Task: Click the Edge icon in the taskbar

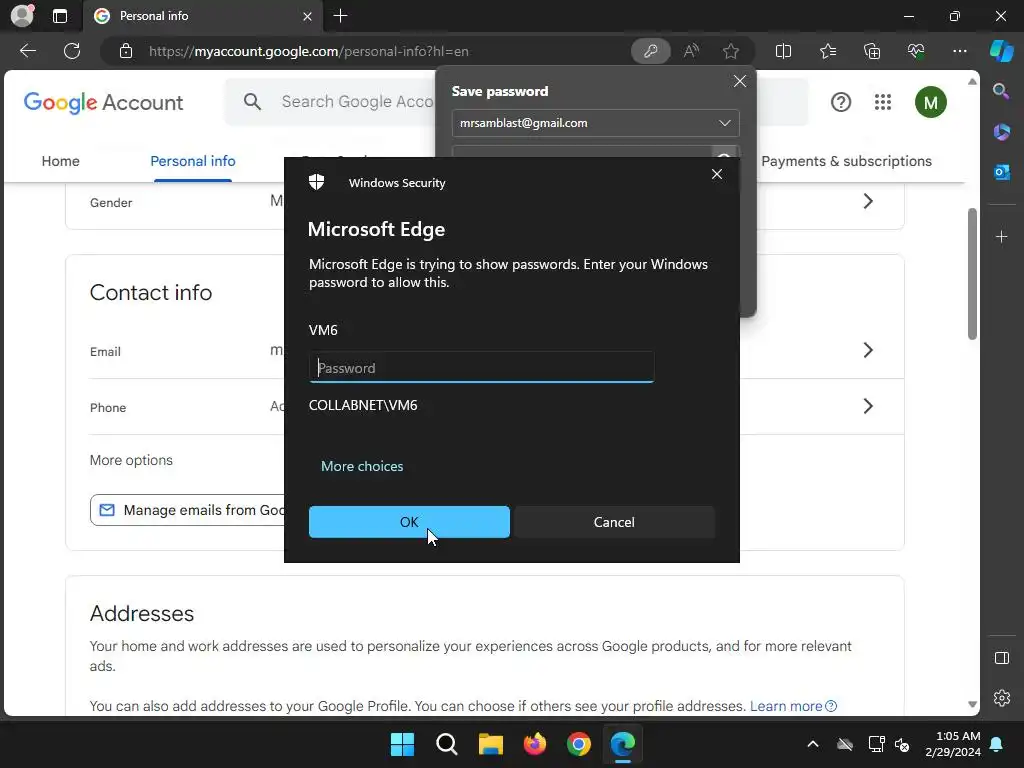Action: click(622, 744)
